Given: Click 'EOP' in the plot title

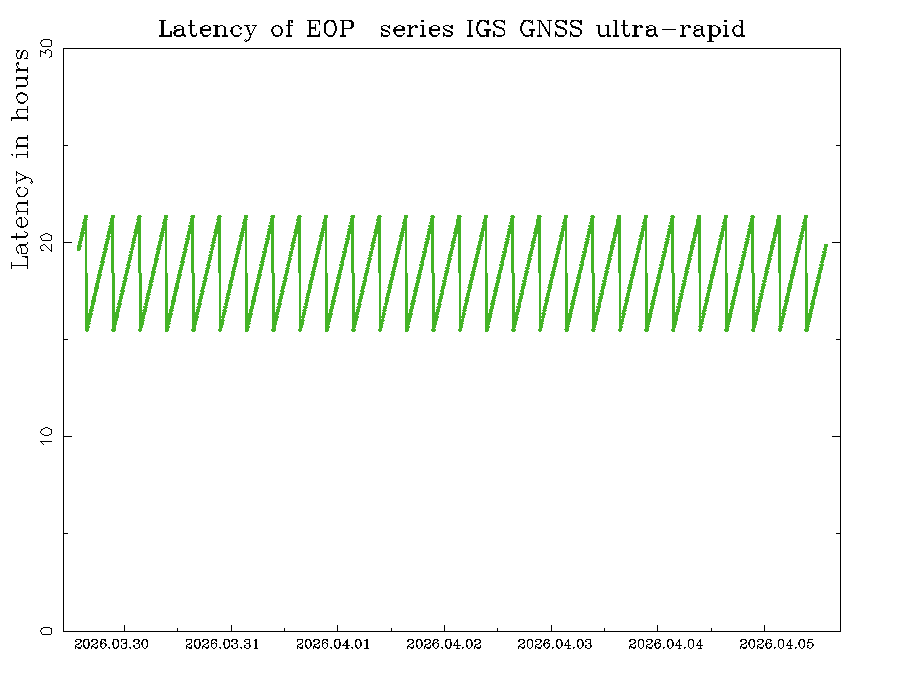Looking at the screenshot, I should click(x=331, y=29).
